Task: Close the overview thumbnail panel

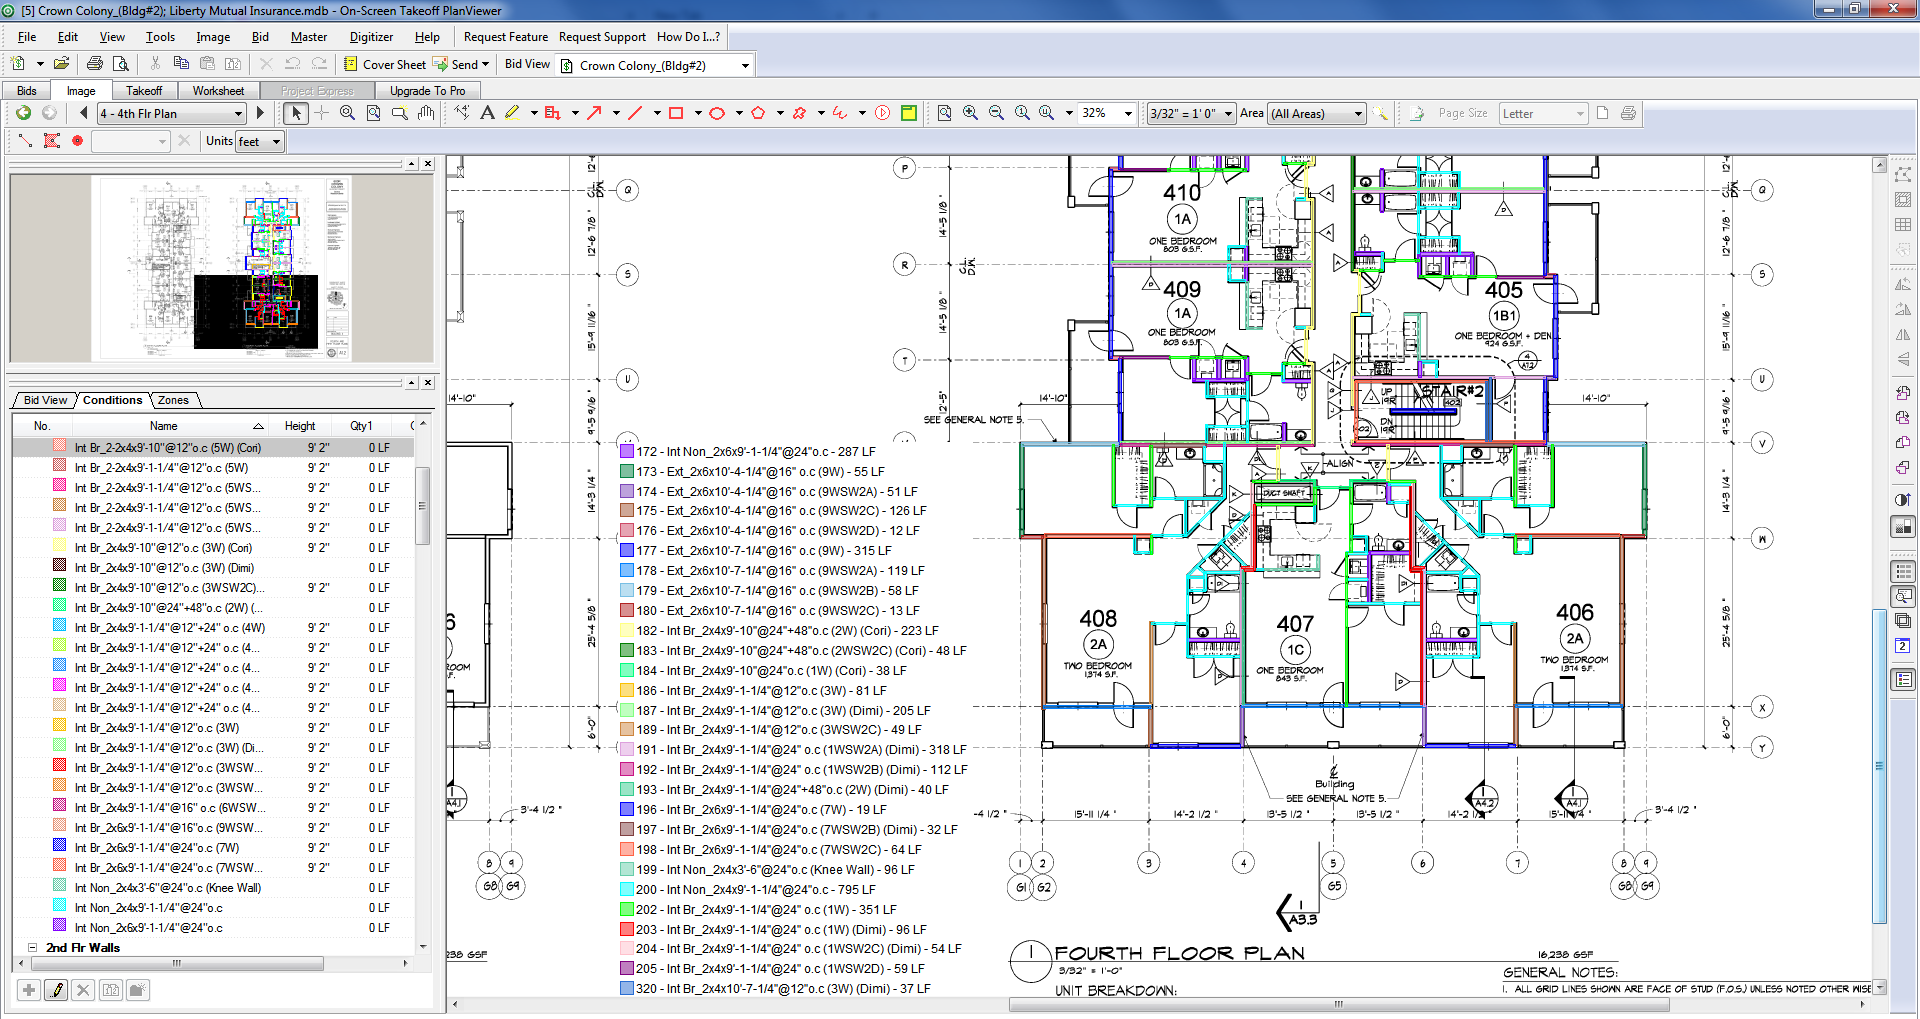Action: click(x=428, y=163)
